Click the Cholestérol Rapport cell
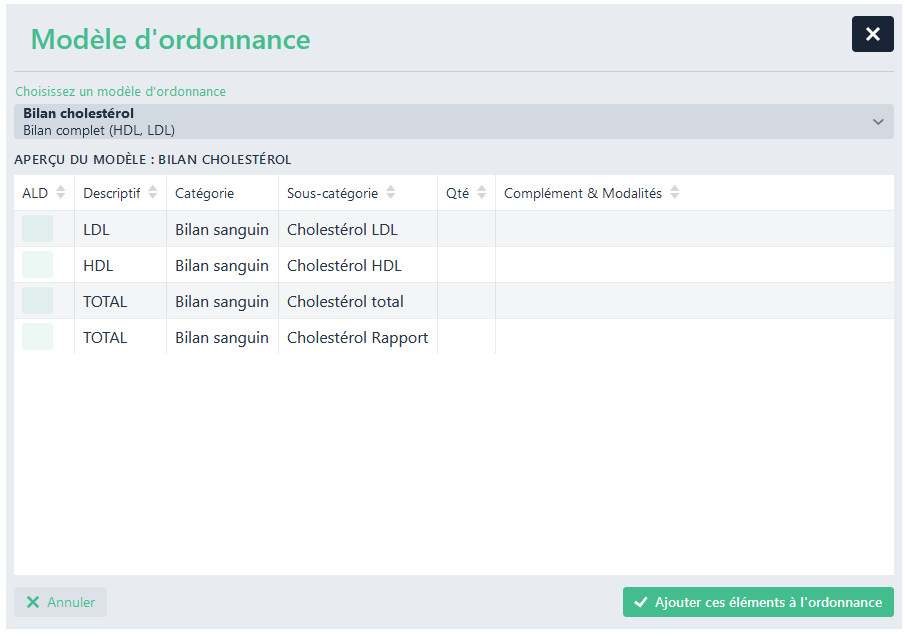This screenshot has height=637, width=905. tap(357, 337)
